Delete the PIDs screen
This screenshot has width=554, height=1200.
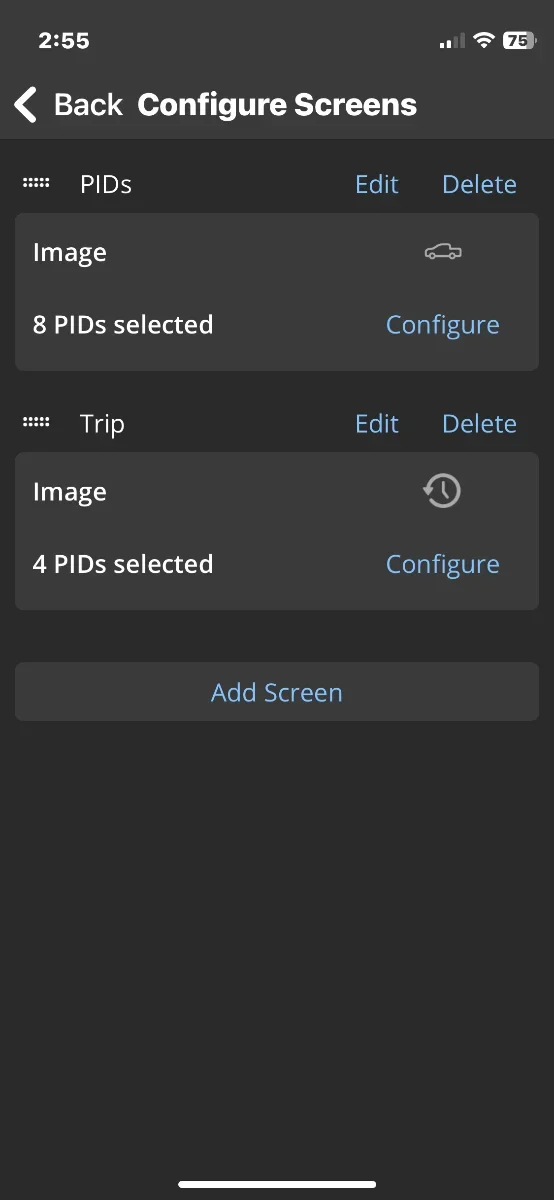point(480,184)
